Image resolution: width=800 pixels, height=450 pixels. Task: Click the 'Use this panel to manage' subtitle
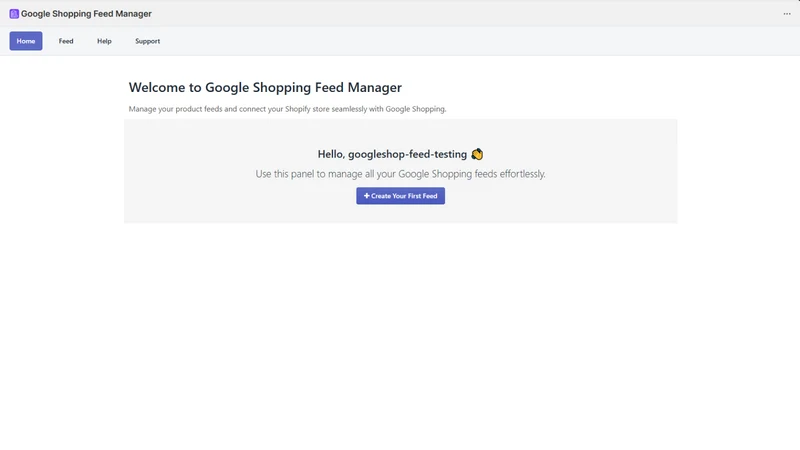tap(401, 174)
